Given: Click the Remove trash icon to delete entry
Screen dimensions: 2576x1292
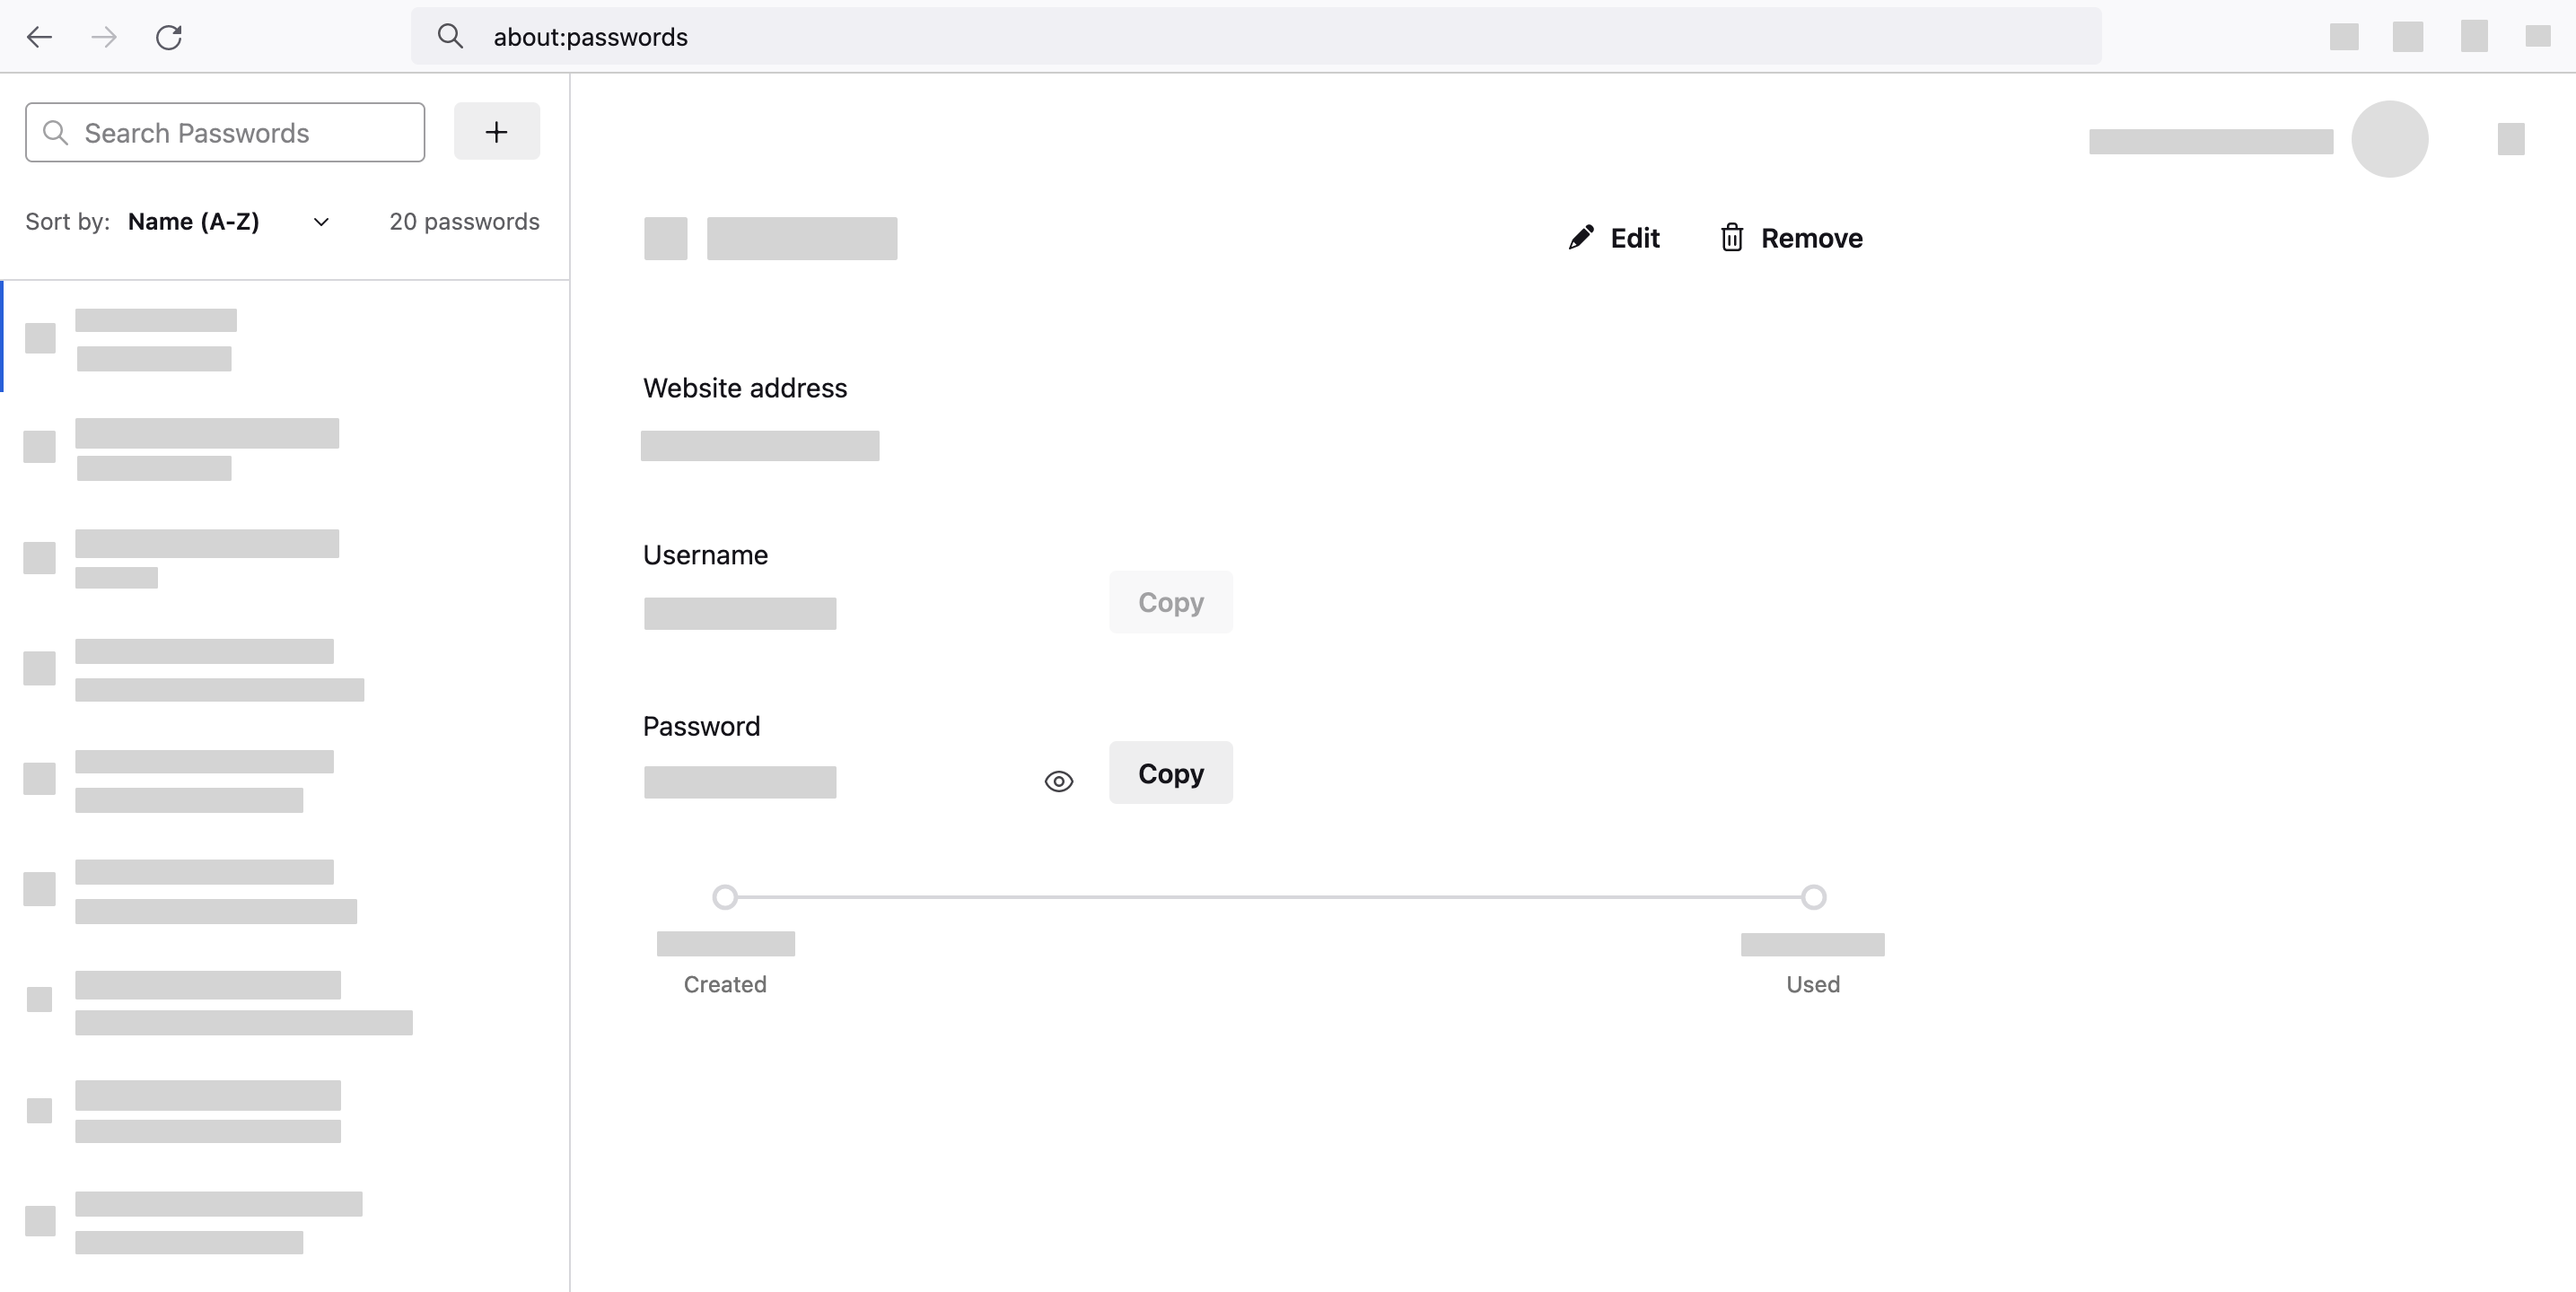Looking at the screenshot, I should (x=1730, y=237).
